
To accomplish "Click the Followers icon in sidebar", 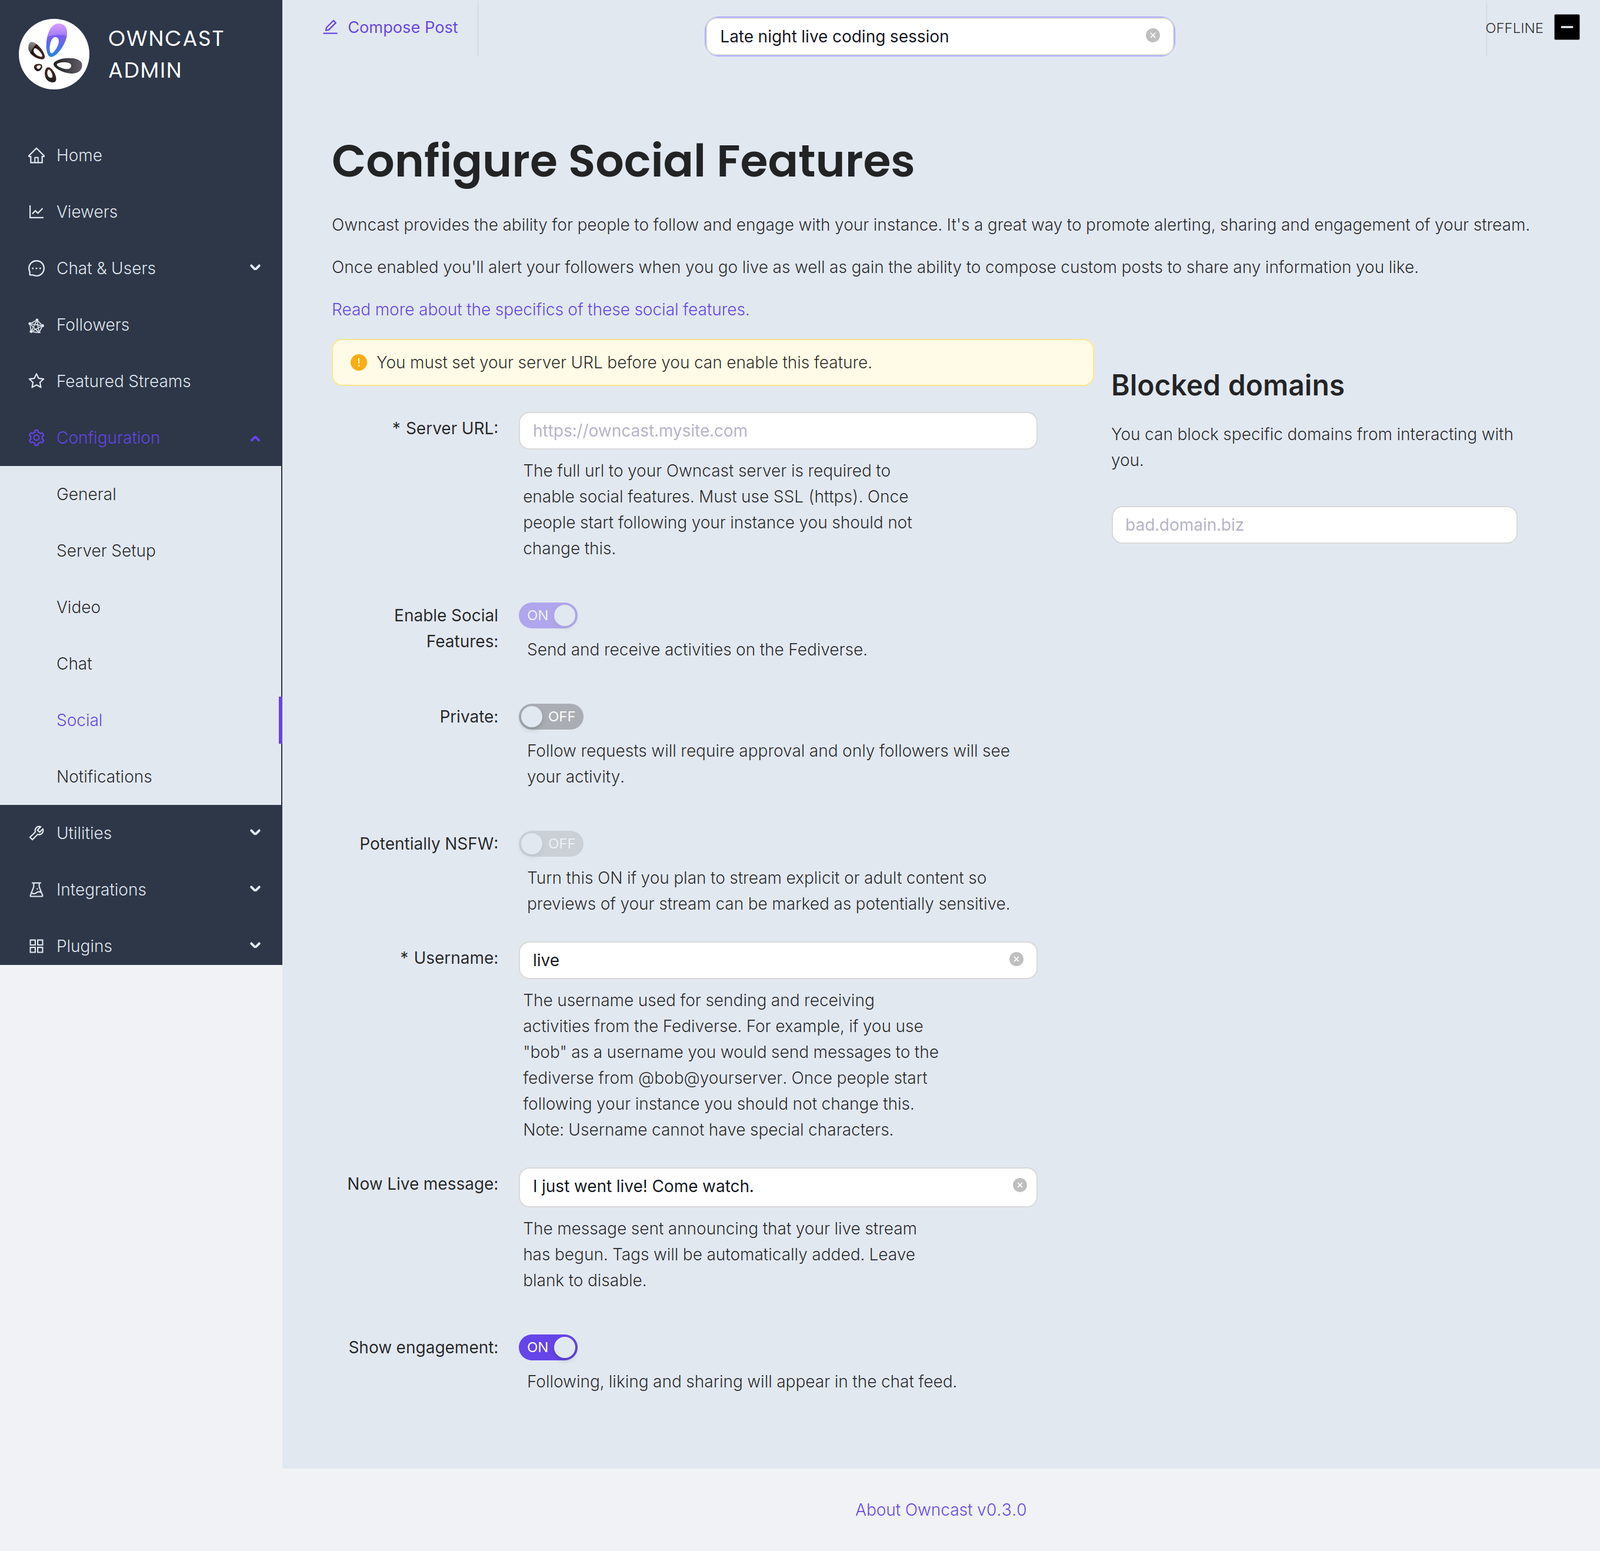I will point(37,325).
